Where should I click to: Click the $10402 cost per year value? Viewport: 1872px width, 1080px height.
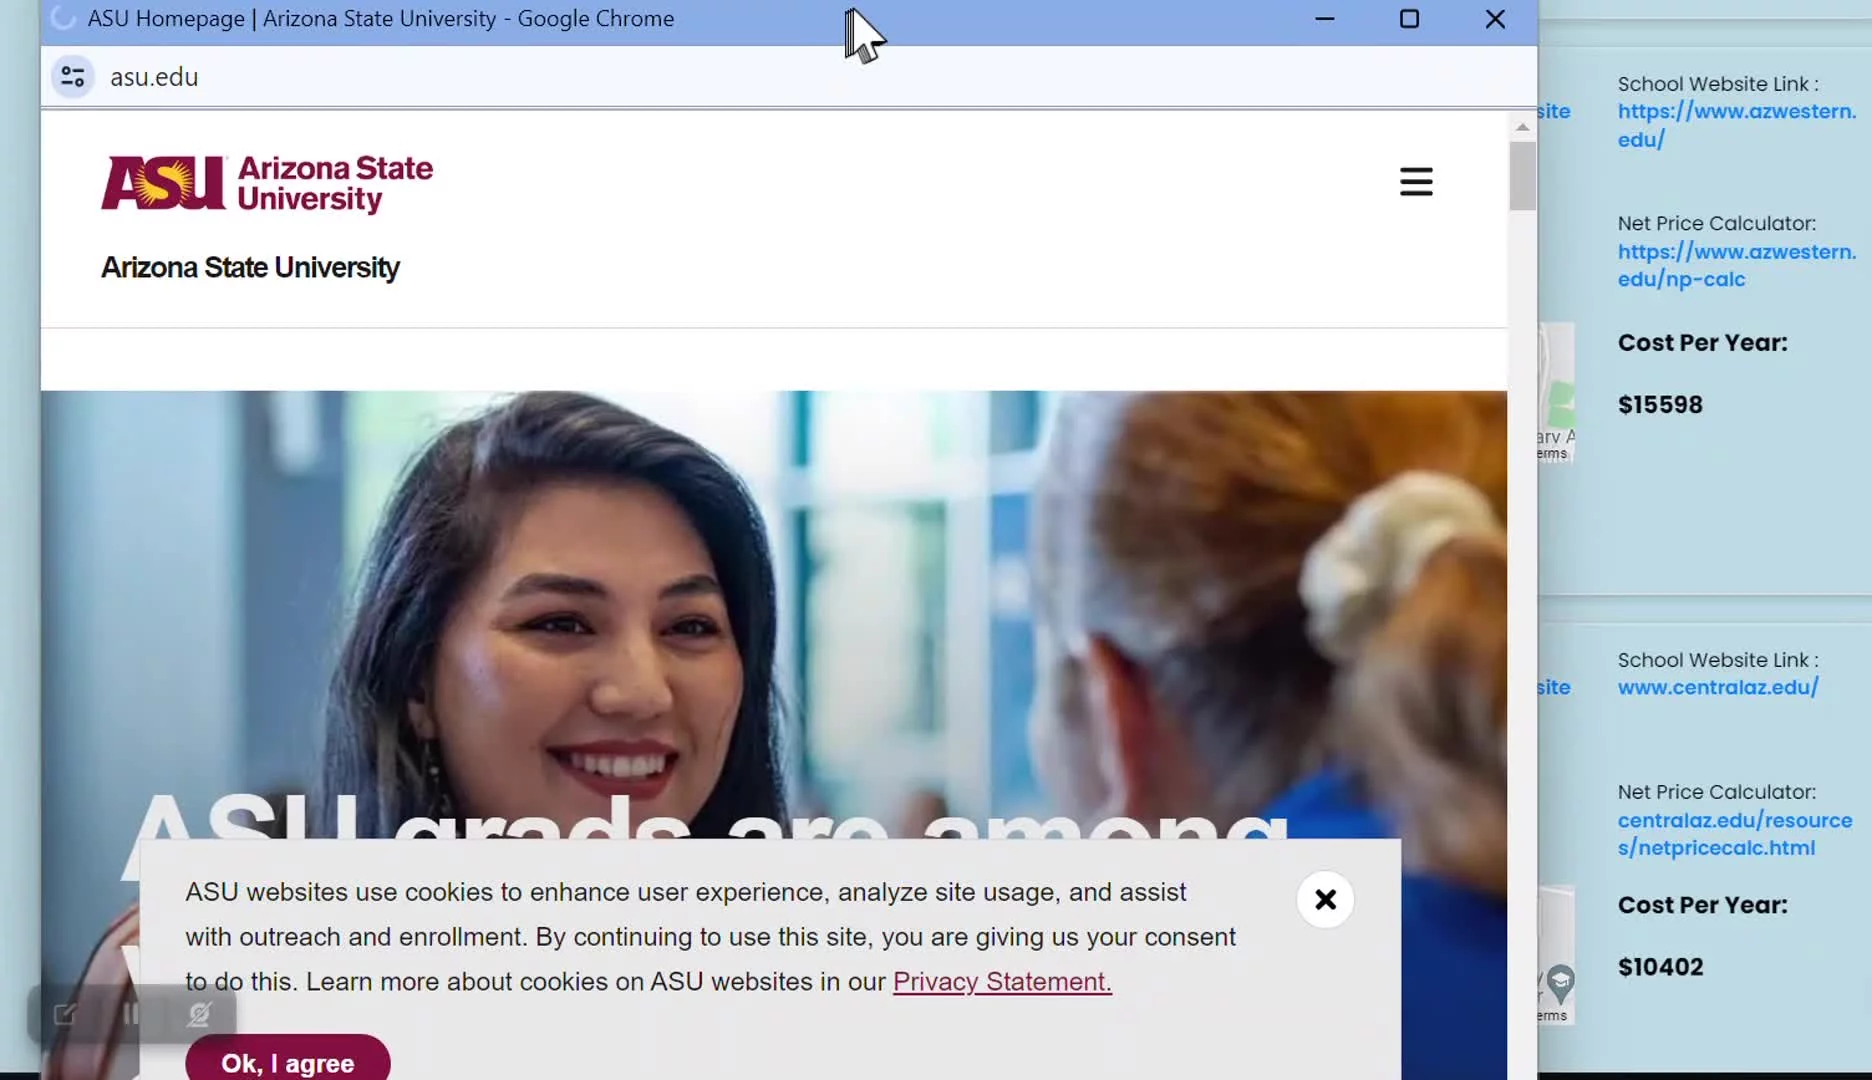[1660, 967]
